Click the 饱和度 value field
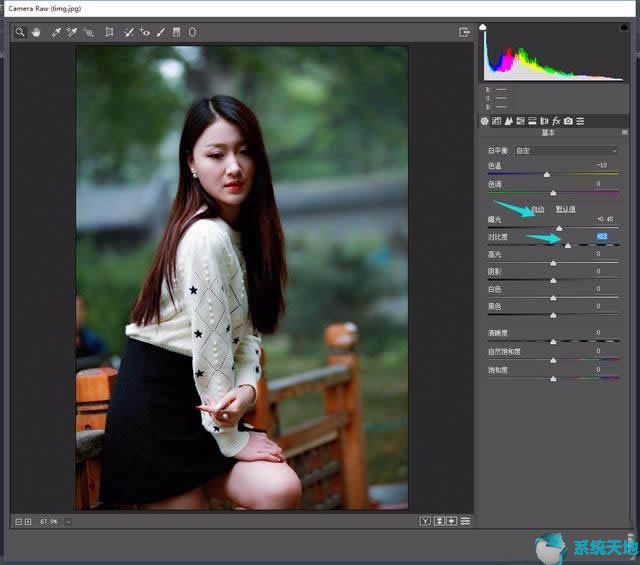The height and width of the screenshot is (565, 640). pyautogui.click(x=598, y=369)
